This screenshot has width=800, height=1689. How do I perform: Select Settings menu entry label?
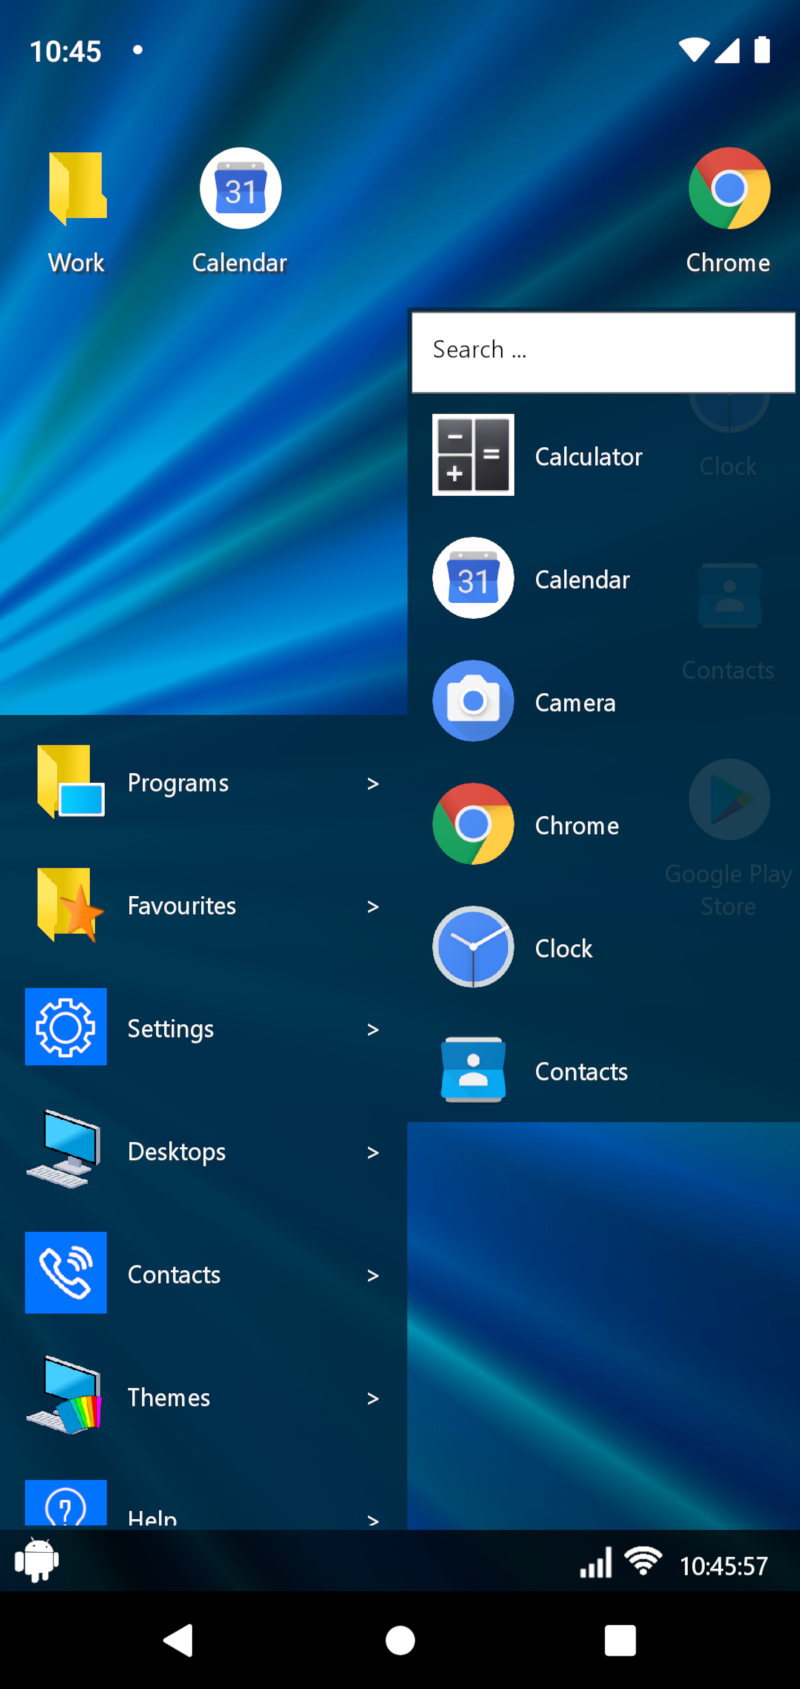(171, 1030)
